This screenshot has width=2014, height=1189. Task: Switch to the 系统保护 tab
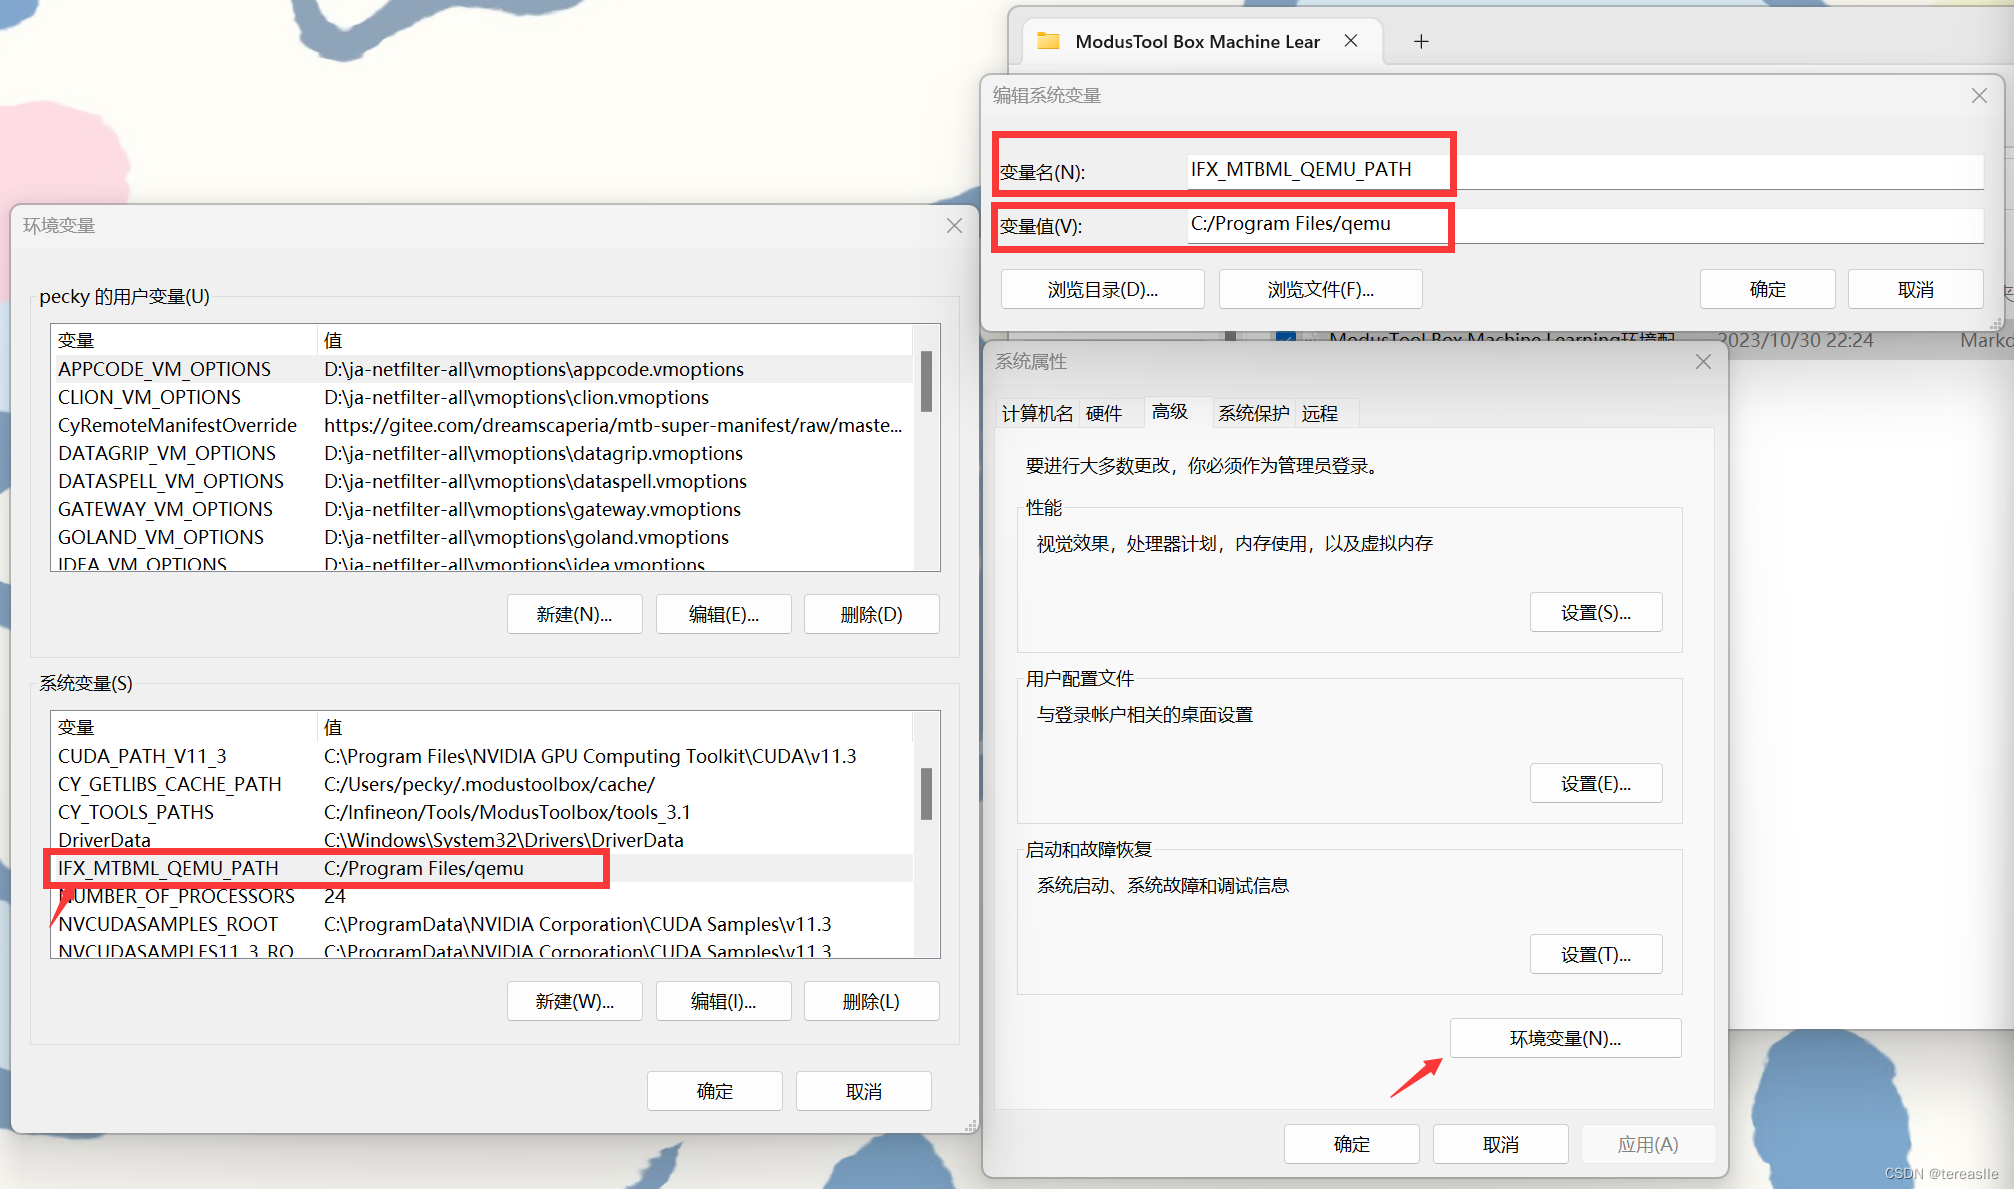(x=1253, y=412)
